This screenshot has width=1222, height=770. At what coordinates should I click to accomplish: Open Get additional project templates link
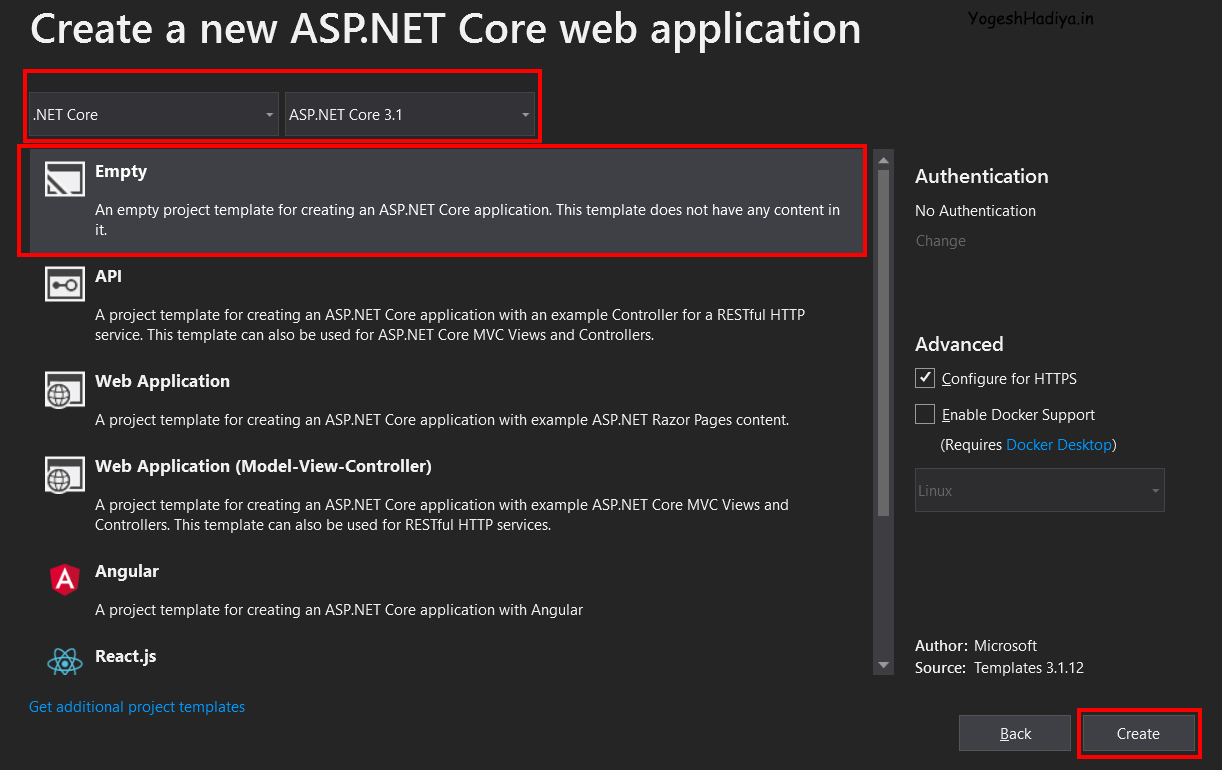(137, 707)
